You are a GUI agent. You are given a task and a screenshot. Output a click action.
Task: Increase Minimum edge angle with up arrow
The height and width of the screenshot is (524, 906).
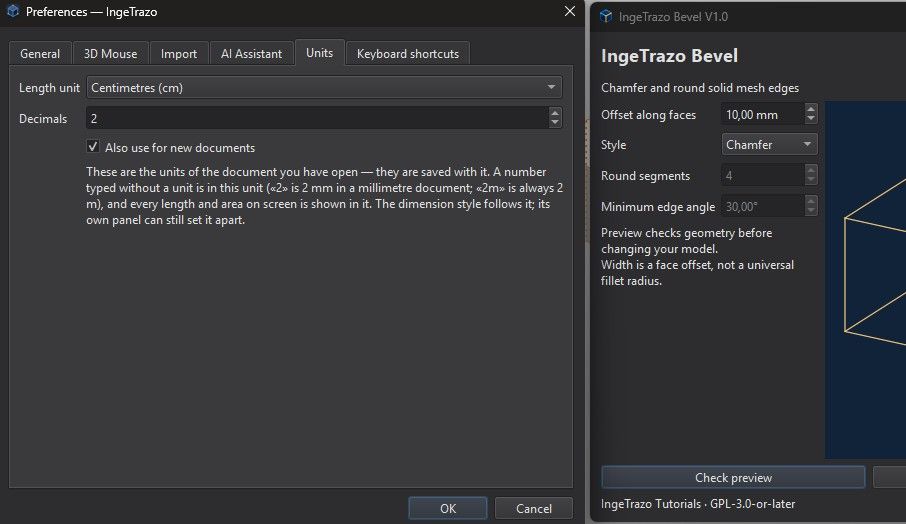pyautogui.click(x=811, y=201)
